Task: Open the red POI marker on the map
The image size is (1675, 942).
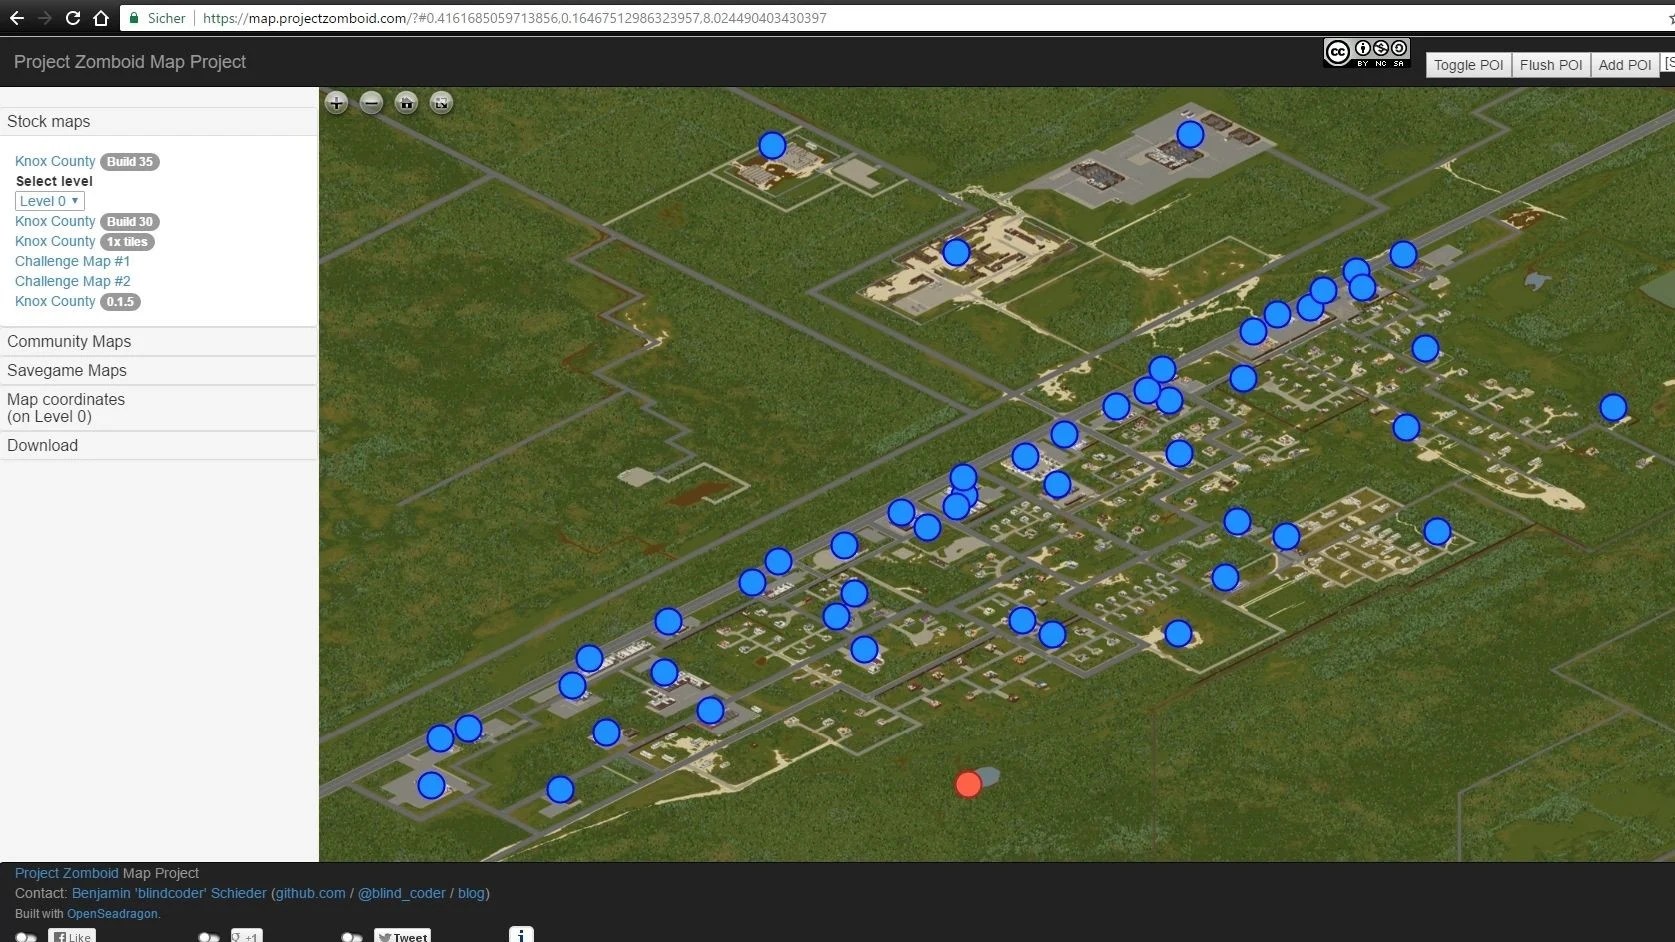Action: (967, 784)
